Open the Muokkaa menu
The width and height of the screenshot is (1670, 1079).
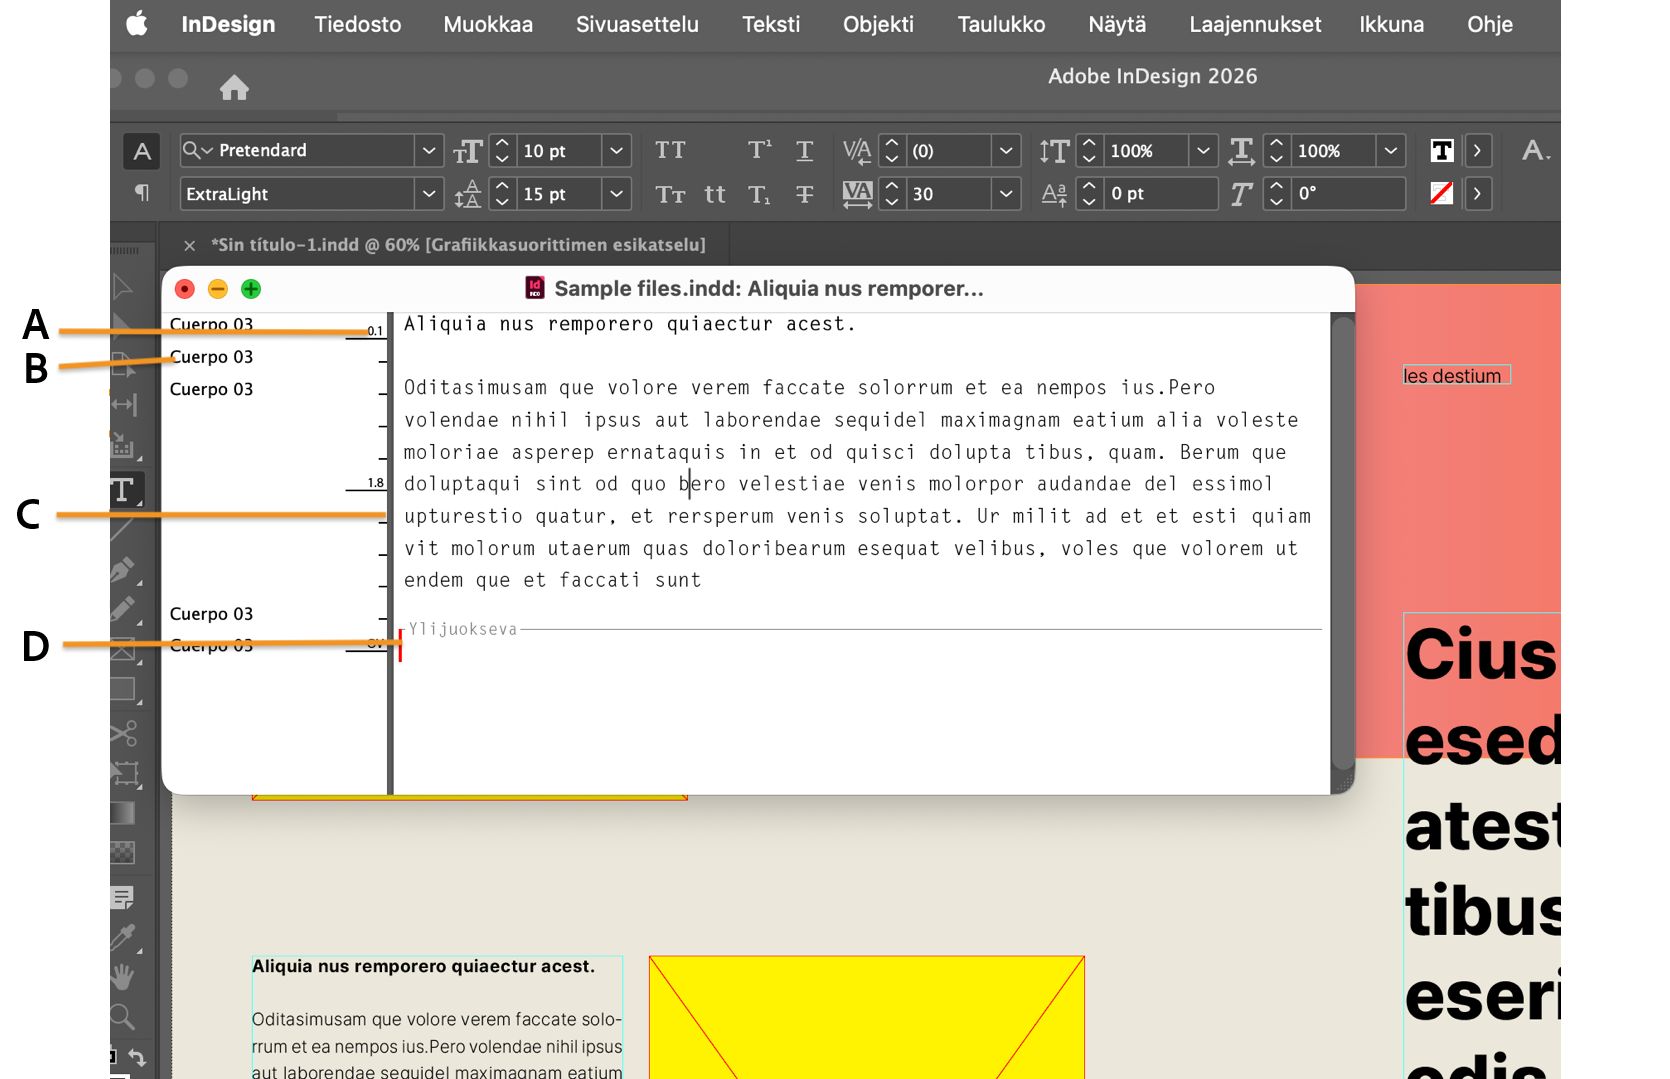488,24
